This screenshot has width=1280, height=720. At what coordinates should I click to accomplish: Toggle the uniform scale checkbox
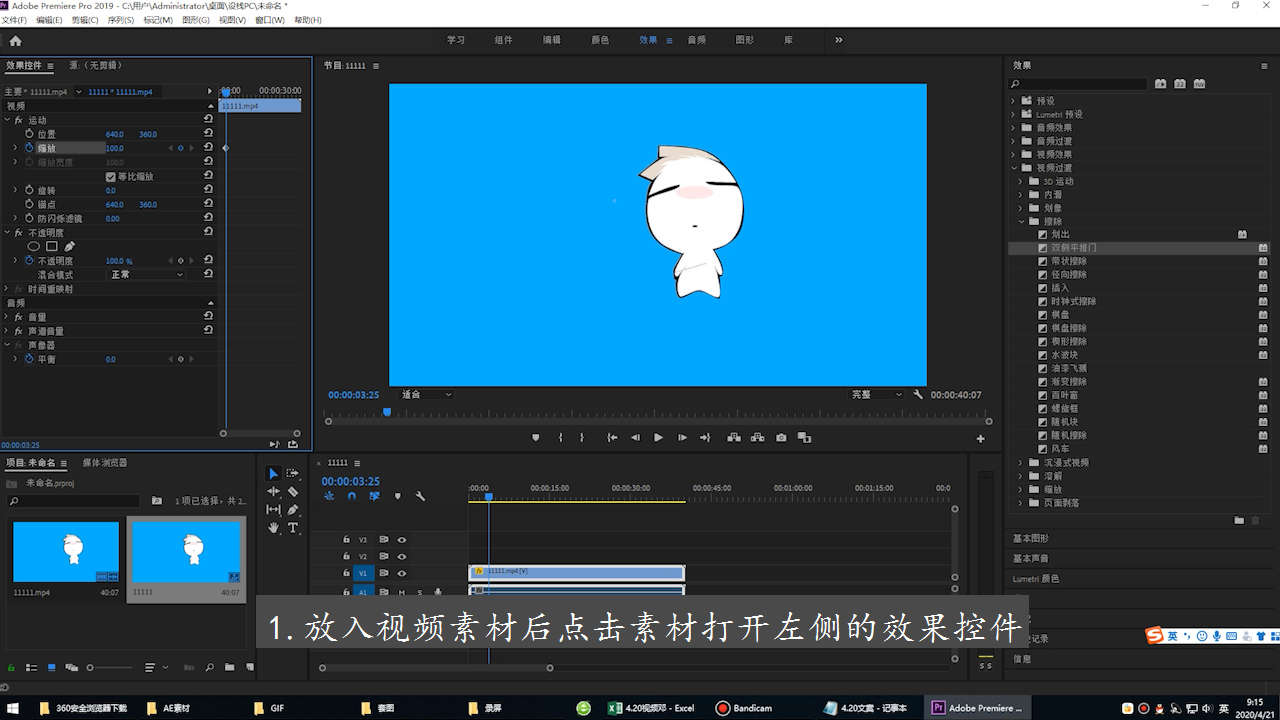(x=111, y=177)
